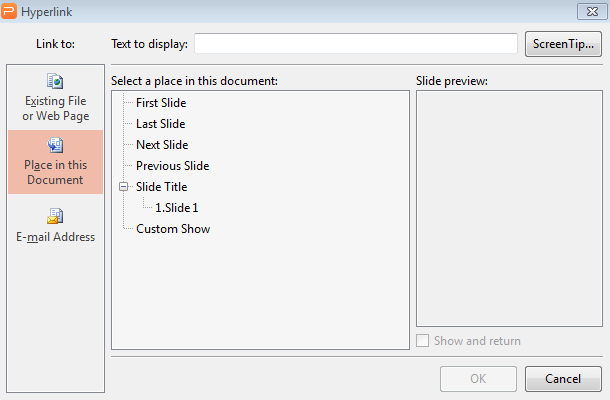
Task: Select Last Slide as link target
Action: pos(160,124)
